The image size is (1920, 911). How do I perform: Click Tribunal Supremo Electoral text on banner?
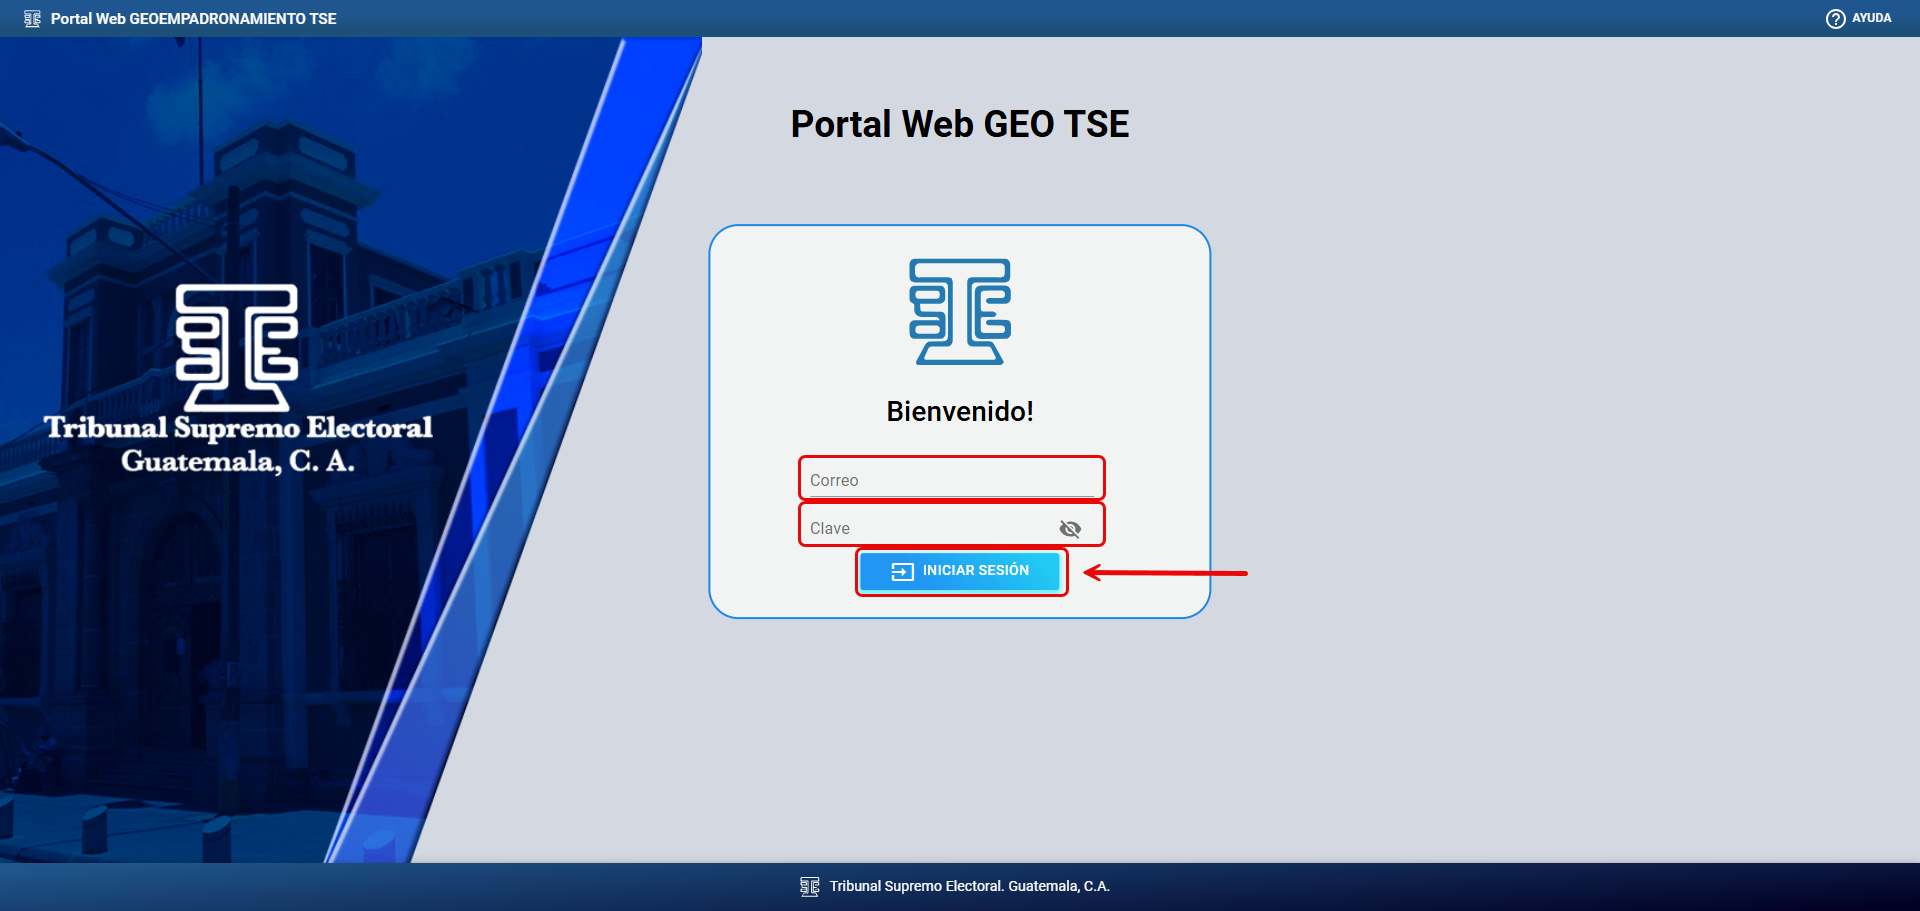click(x=238, y=428)
